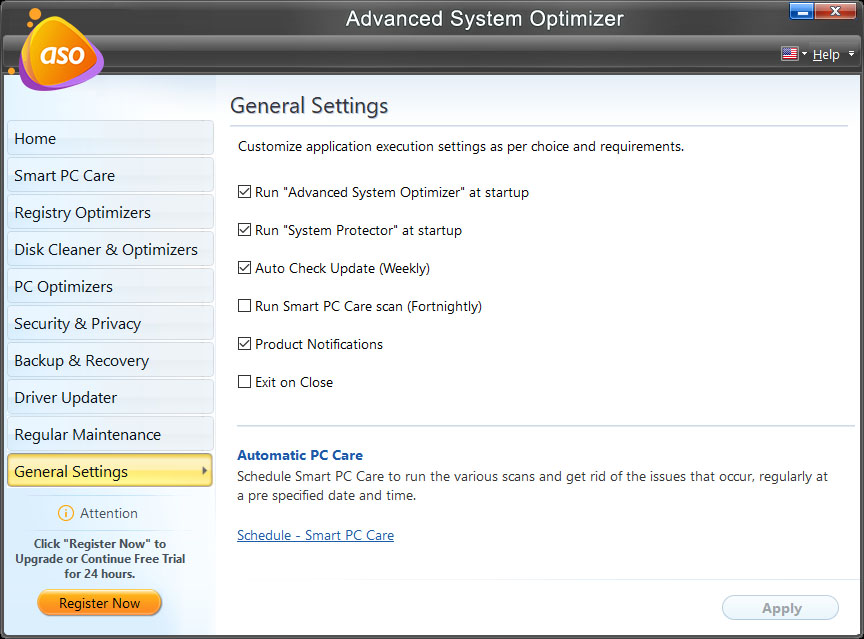
Task: Turn off Product Notifications
Action: pos(243,344)
